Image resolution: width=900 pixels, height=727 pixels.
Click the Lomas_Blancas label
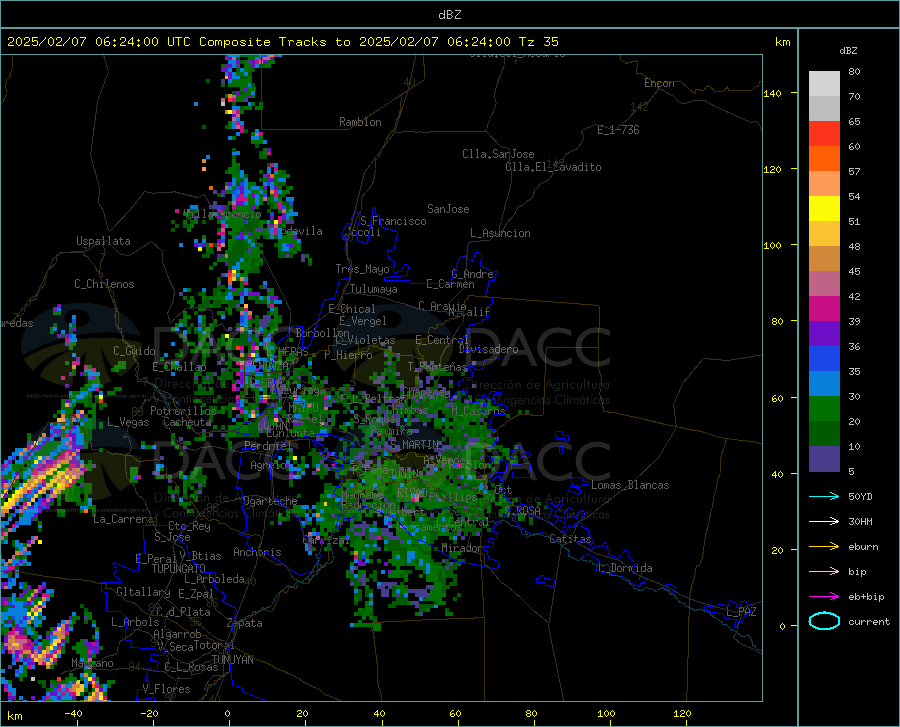tap(630, 485)
